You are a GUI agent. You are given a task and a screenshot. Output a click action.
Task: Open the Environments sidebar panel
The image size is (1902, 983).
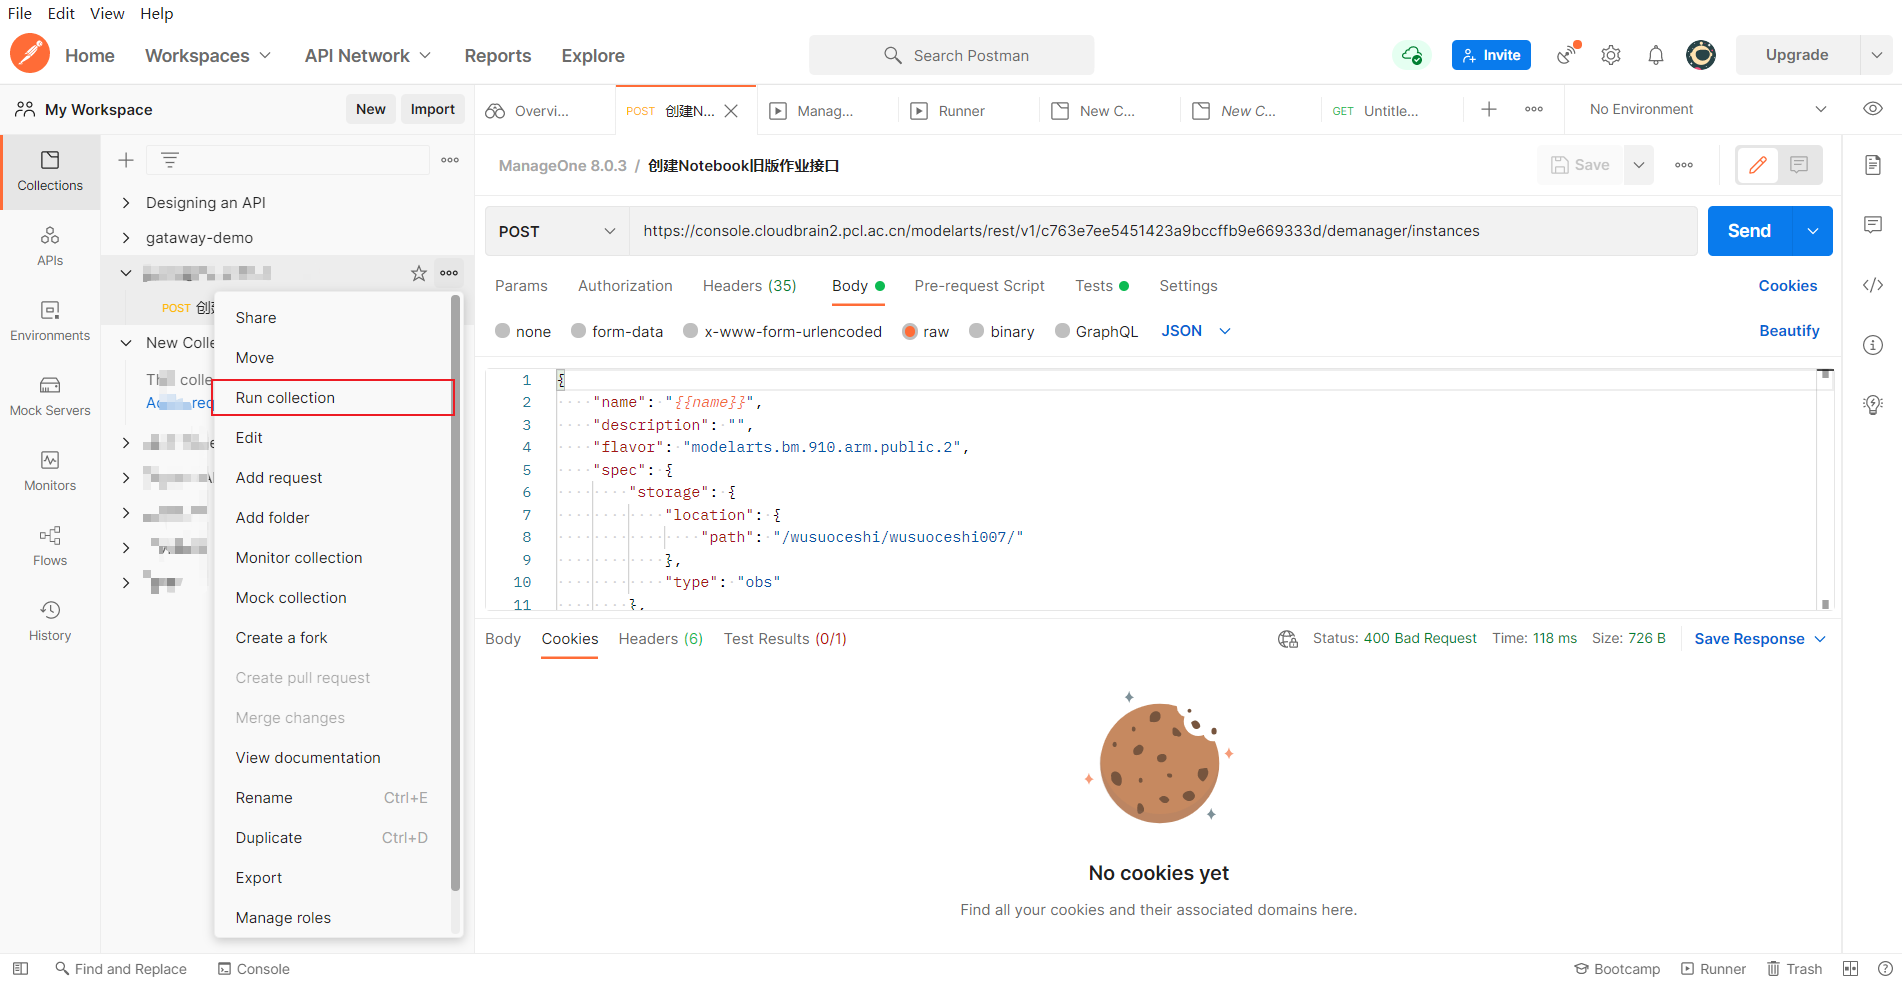pos(50,322)
